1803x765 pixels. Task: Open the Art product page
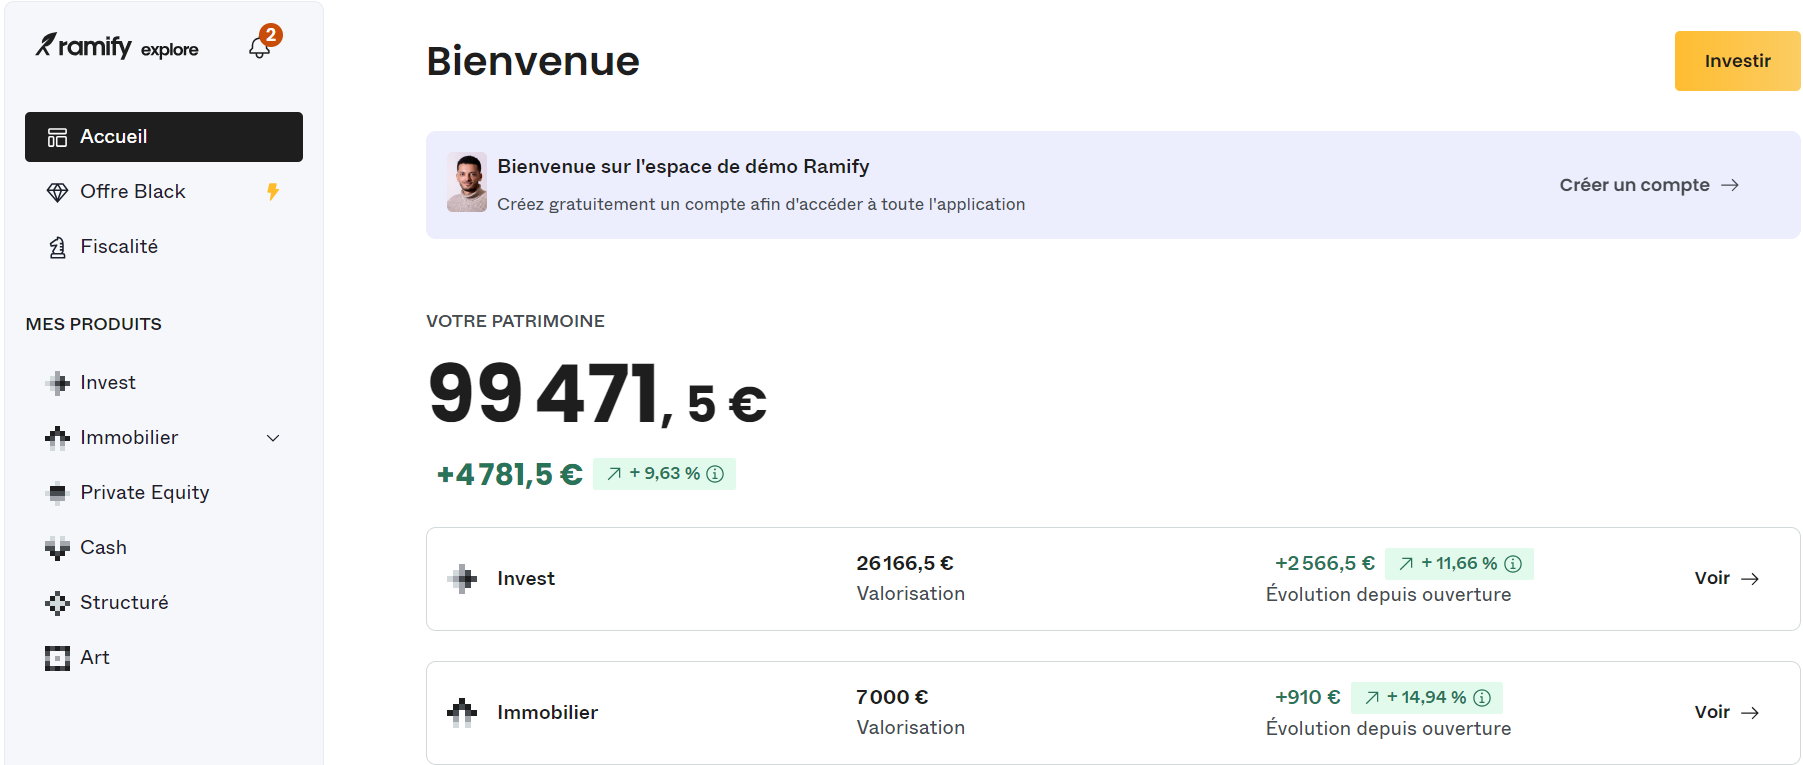coord(95,658)
